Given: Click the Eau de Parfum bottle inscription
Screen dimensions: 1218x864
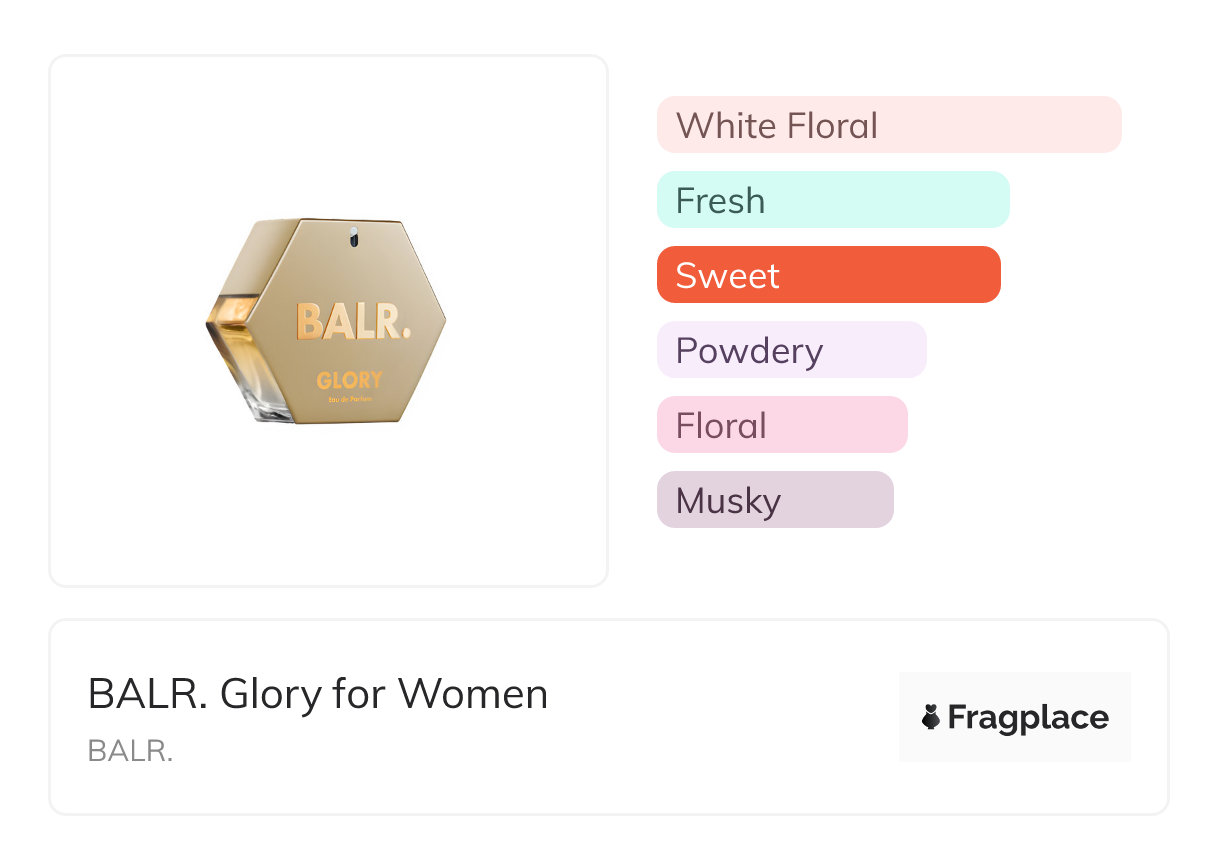Looking at the screenshot, I should 349,401.
